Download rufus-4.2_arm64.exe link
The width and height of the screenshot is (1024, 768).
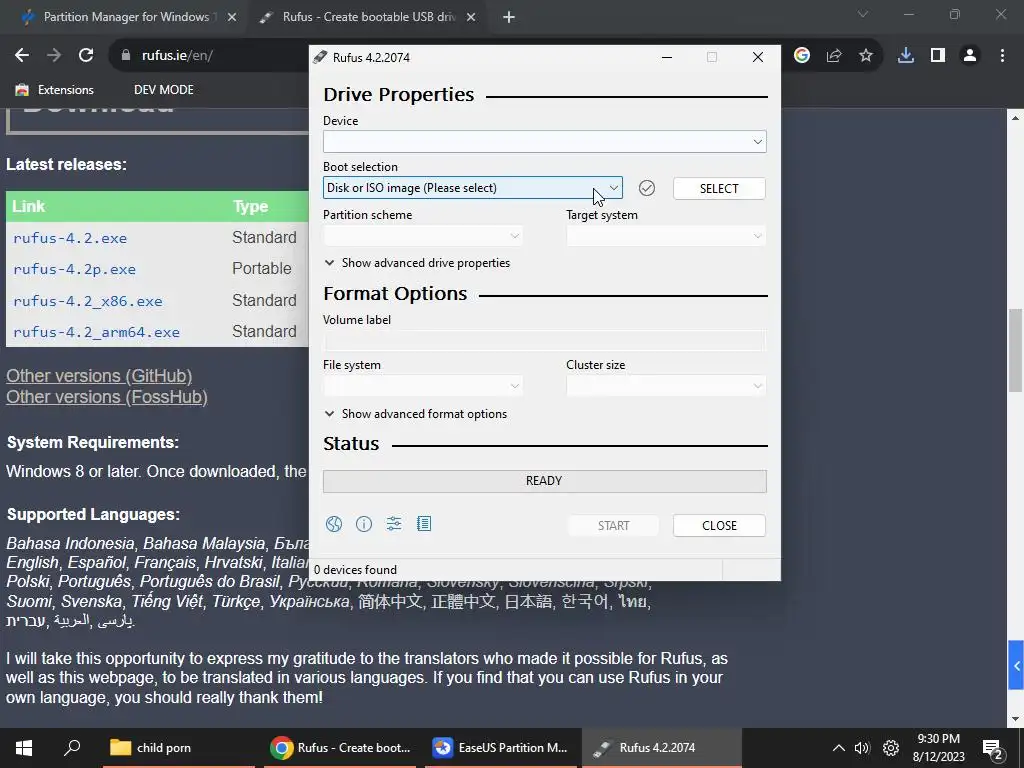click(x=96, y=332)
